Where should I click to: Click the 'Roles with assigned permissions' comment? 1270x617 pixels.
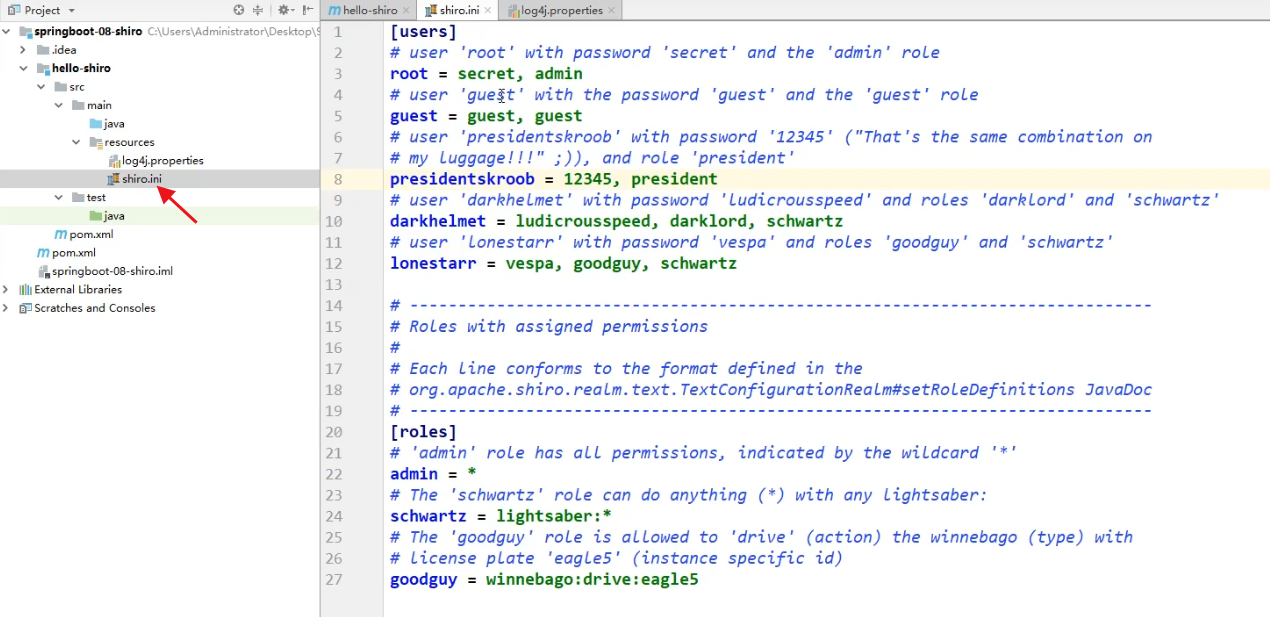[x=549, y=326]
